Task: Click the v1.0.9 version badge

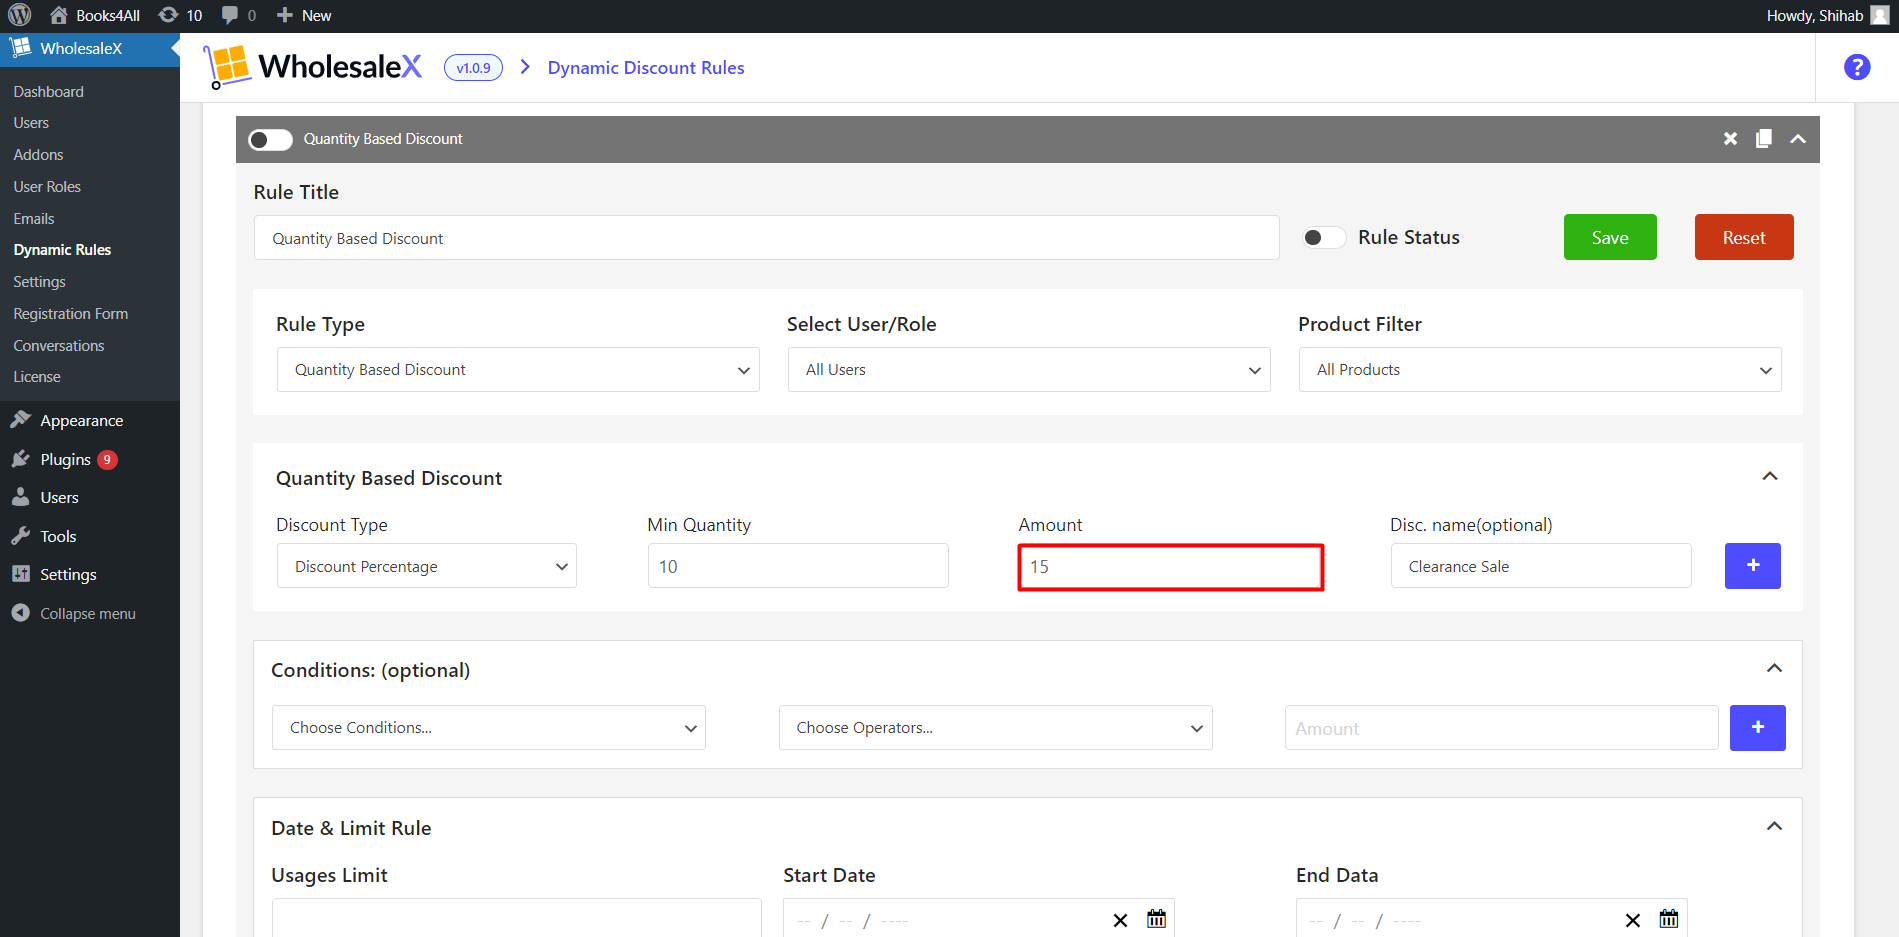Action: [473, 67]
